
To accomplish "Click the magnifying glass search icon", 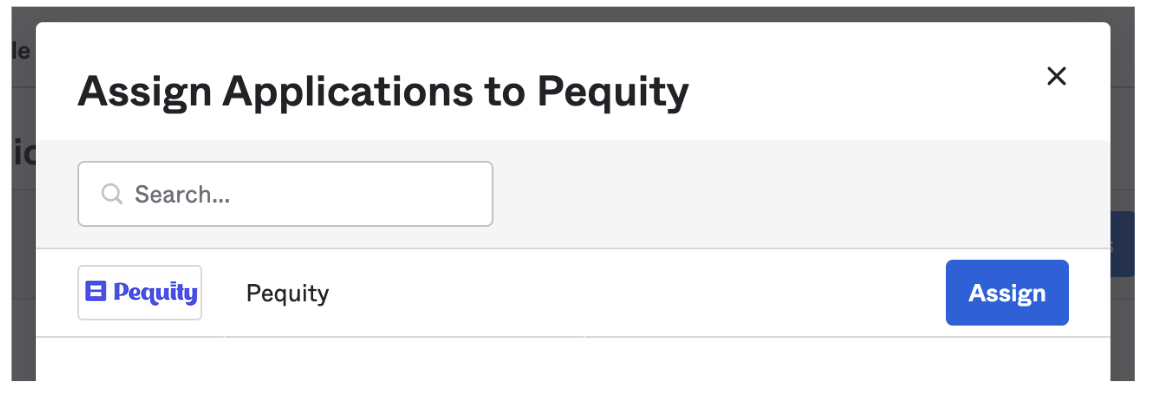I will [x=111, y=194].
